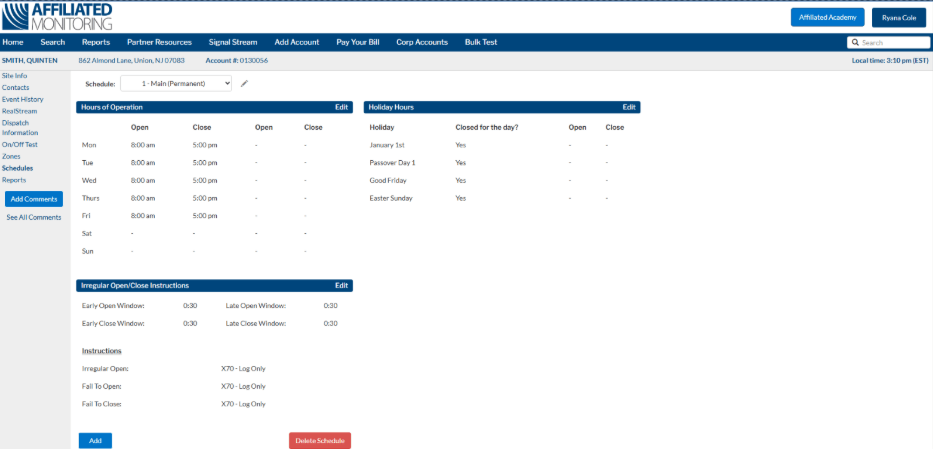This screenshot has height=449, width=933.
Task: Edit Irregular Open/Close Instructions
Action: click(x=341, y=285)
